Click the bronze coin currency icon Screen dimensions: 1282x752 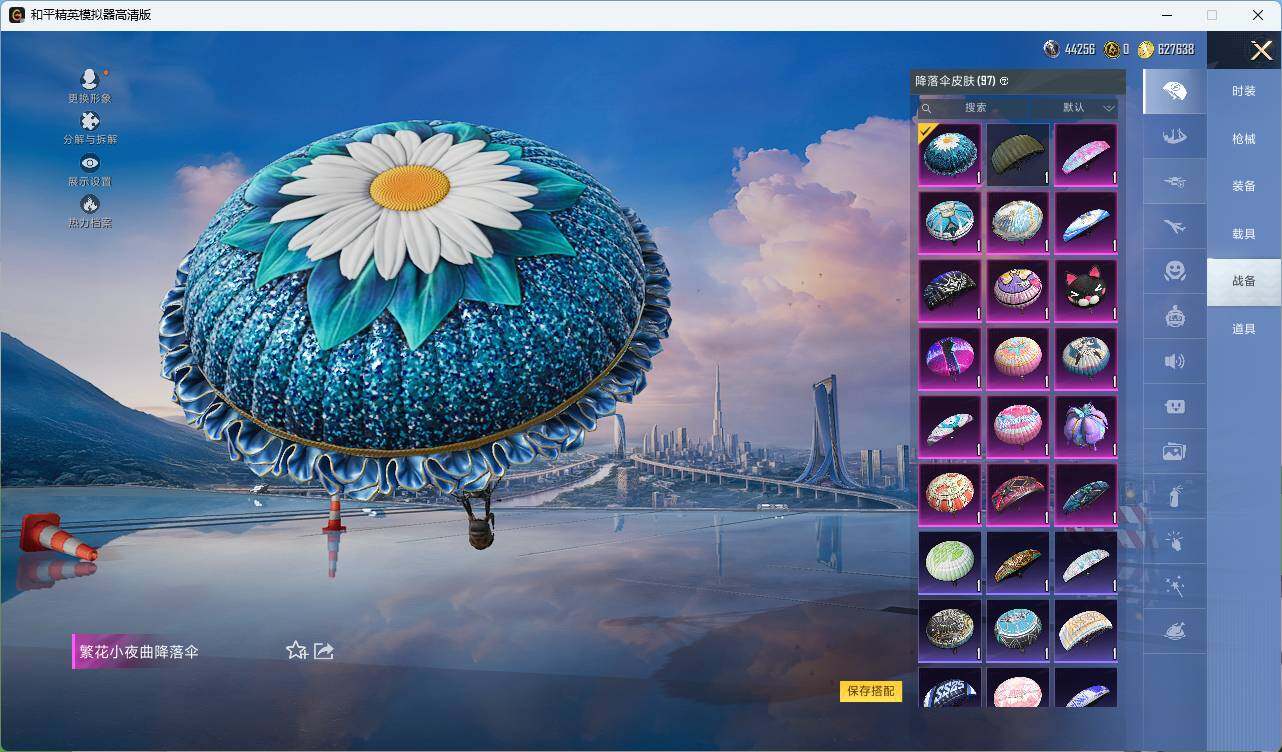pyautogui.click(x=1112, y=49)
